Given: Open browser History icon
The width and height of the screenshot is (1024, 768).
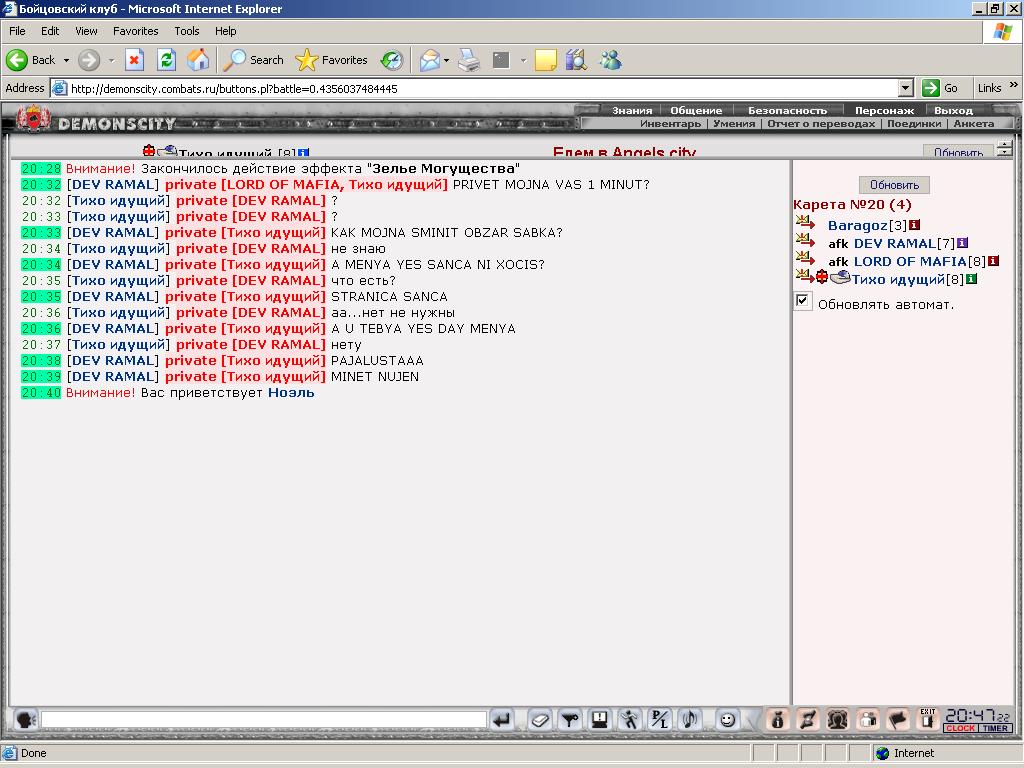Looking at the screenshot, I should (x=392, y=60).
